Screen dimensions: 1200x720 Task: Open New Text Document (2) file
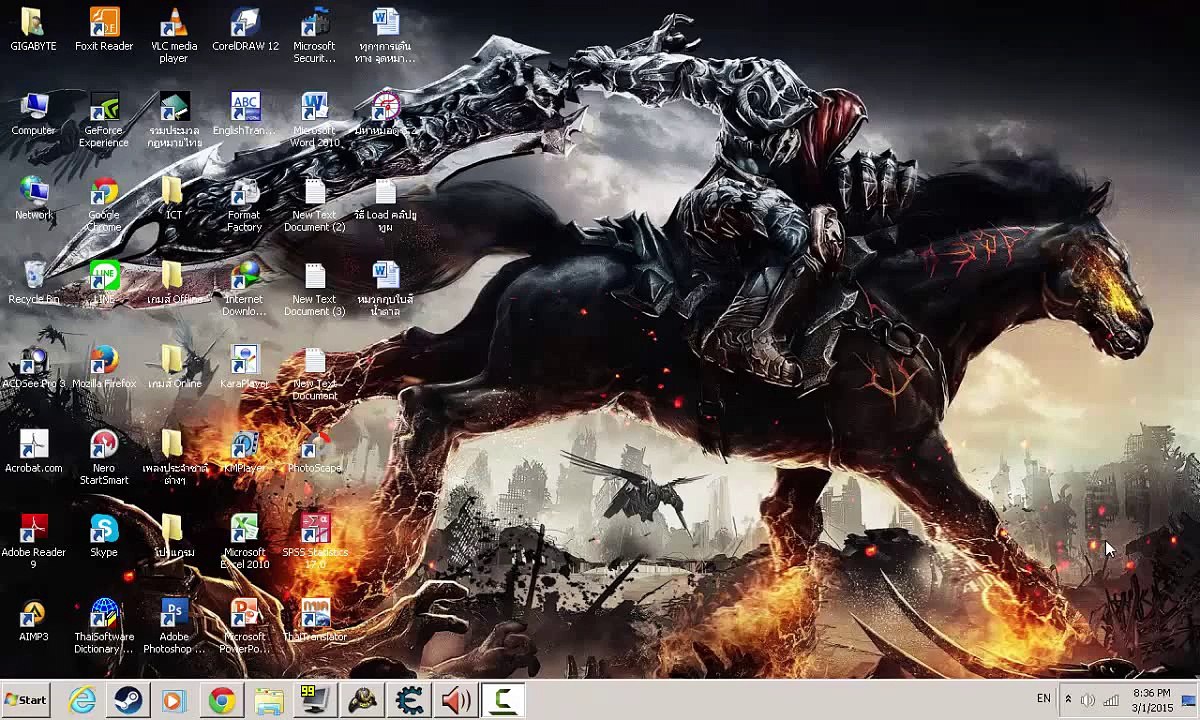point(315,204)
